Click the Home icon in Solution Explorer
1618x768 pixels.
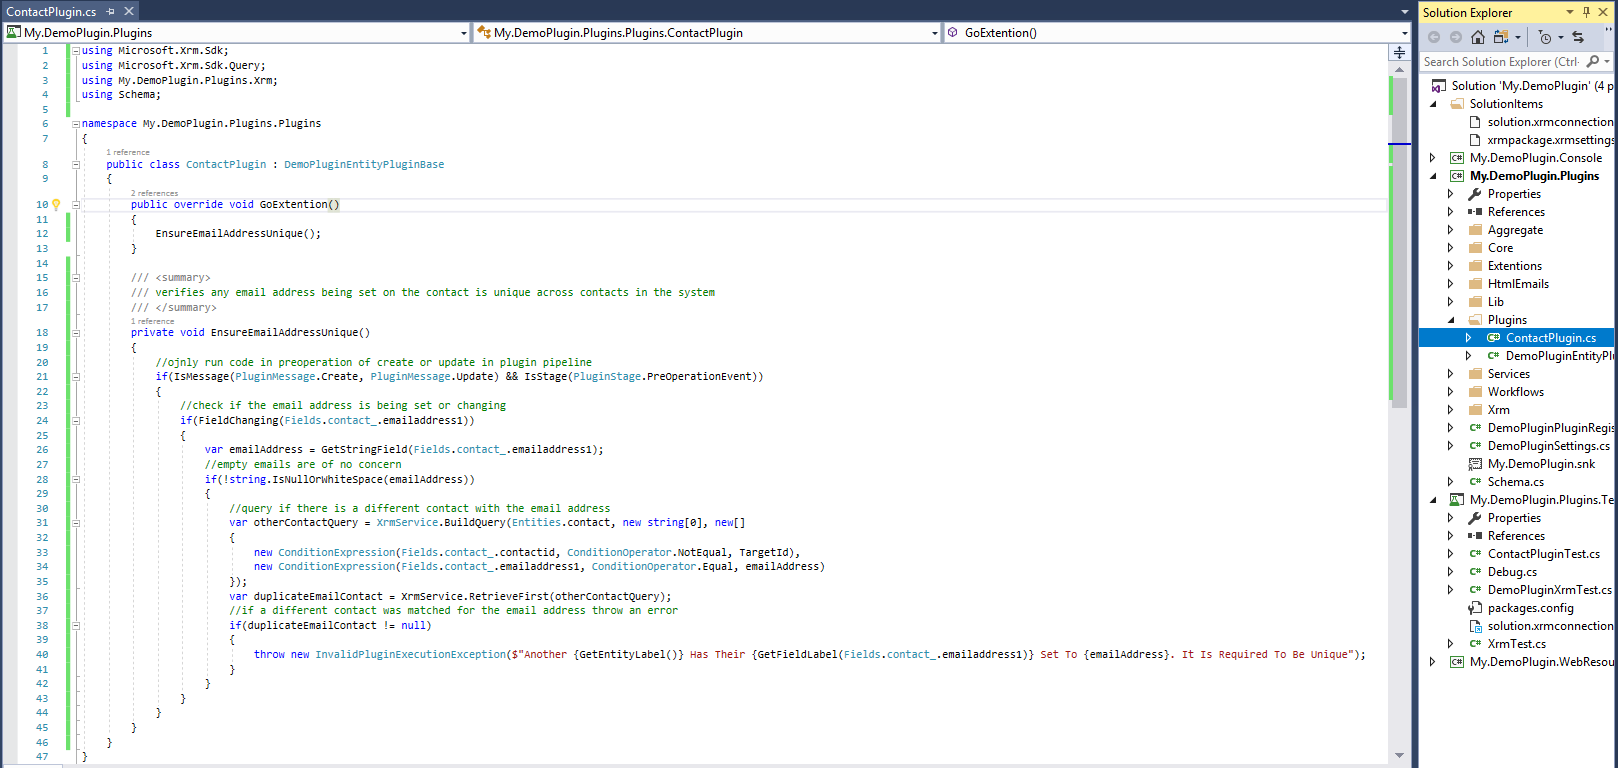(1477, 37)
